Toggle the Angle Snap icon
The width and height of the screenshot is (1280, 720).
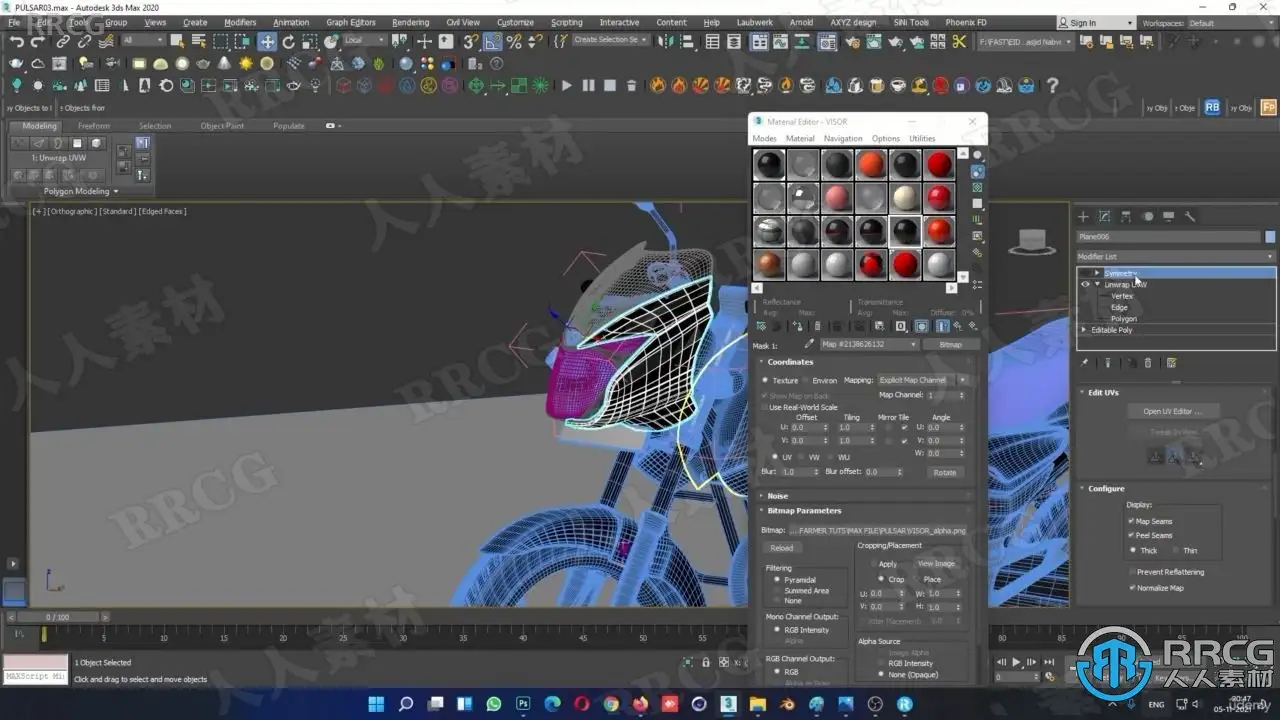tap(493, 41)
